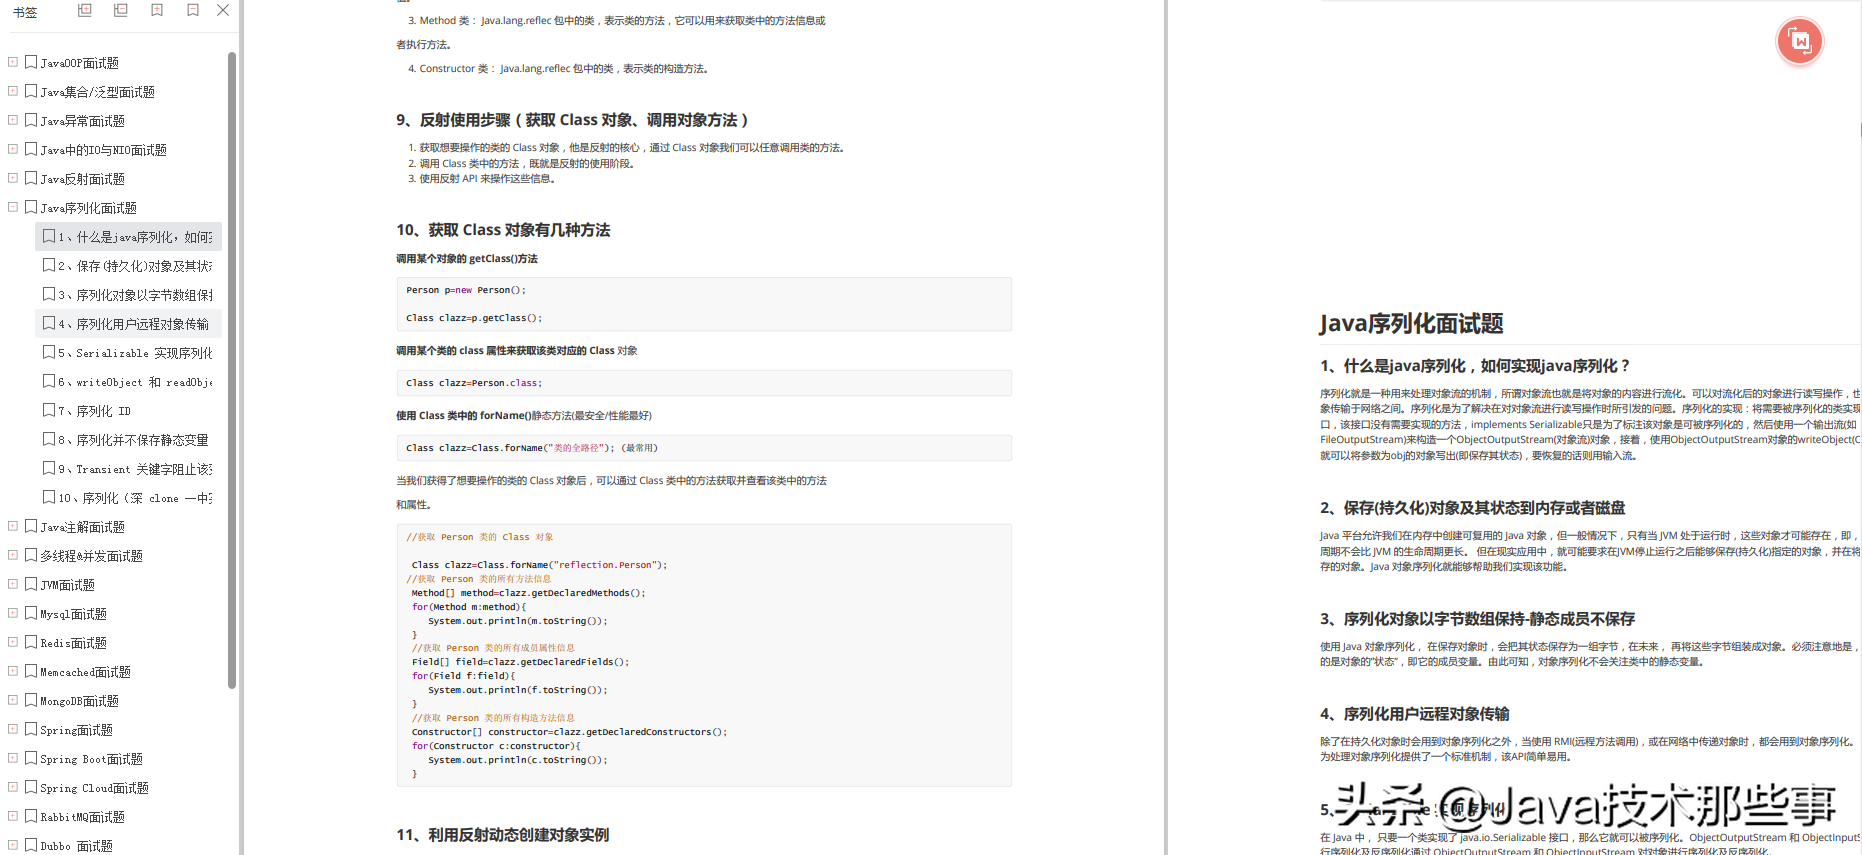Click the delete bookmark icon

coord(193,10)
